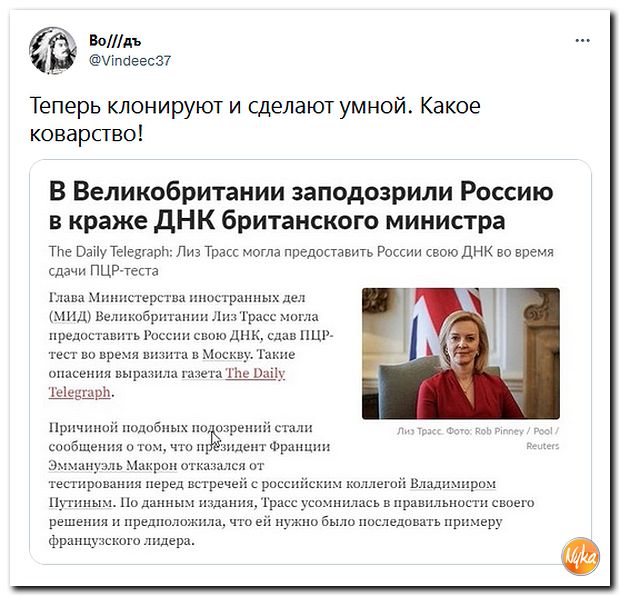
Task: Click the photo caption Rob Pinney / Pool / Reuters
Action: click(478, 439)
